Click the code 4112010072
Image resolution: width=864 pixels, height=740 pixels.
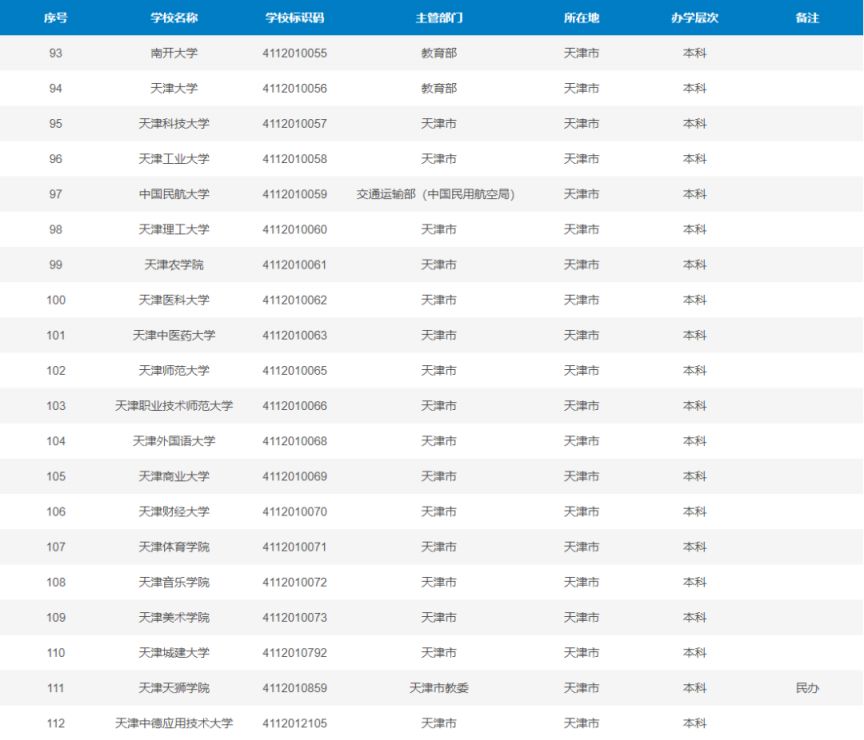295,582
